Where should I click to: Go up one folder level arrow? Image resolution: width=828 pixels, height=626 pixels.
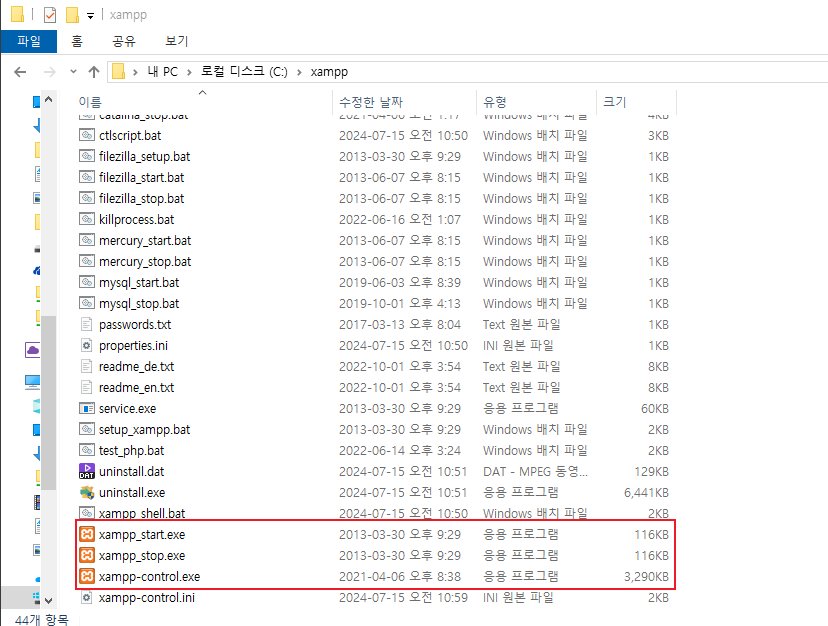point(94,72)
